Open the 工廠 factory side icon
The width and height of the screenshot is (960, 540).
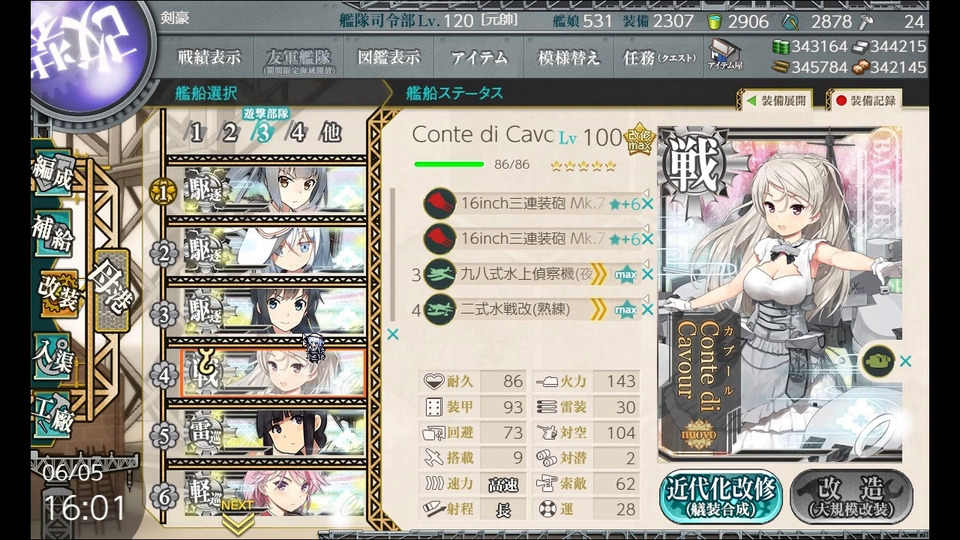(x=54, y=416)
